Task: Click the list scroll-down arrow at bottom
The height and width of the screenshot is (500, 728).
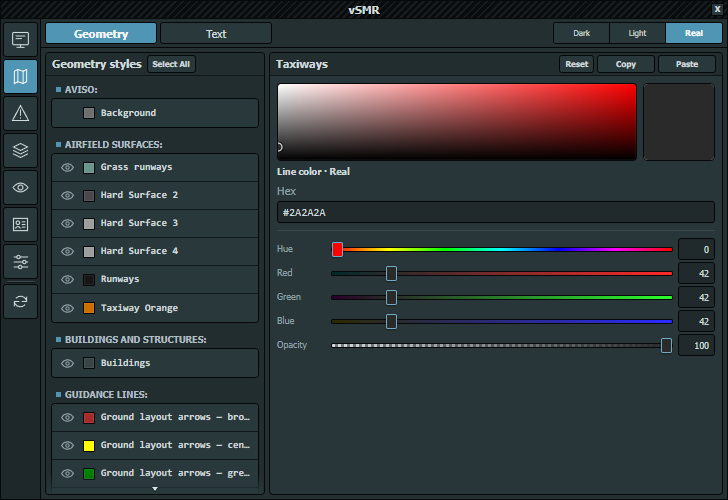Action: click(x=155, y=488)
